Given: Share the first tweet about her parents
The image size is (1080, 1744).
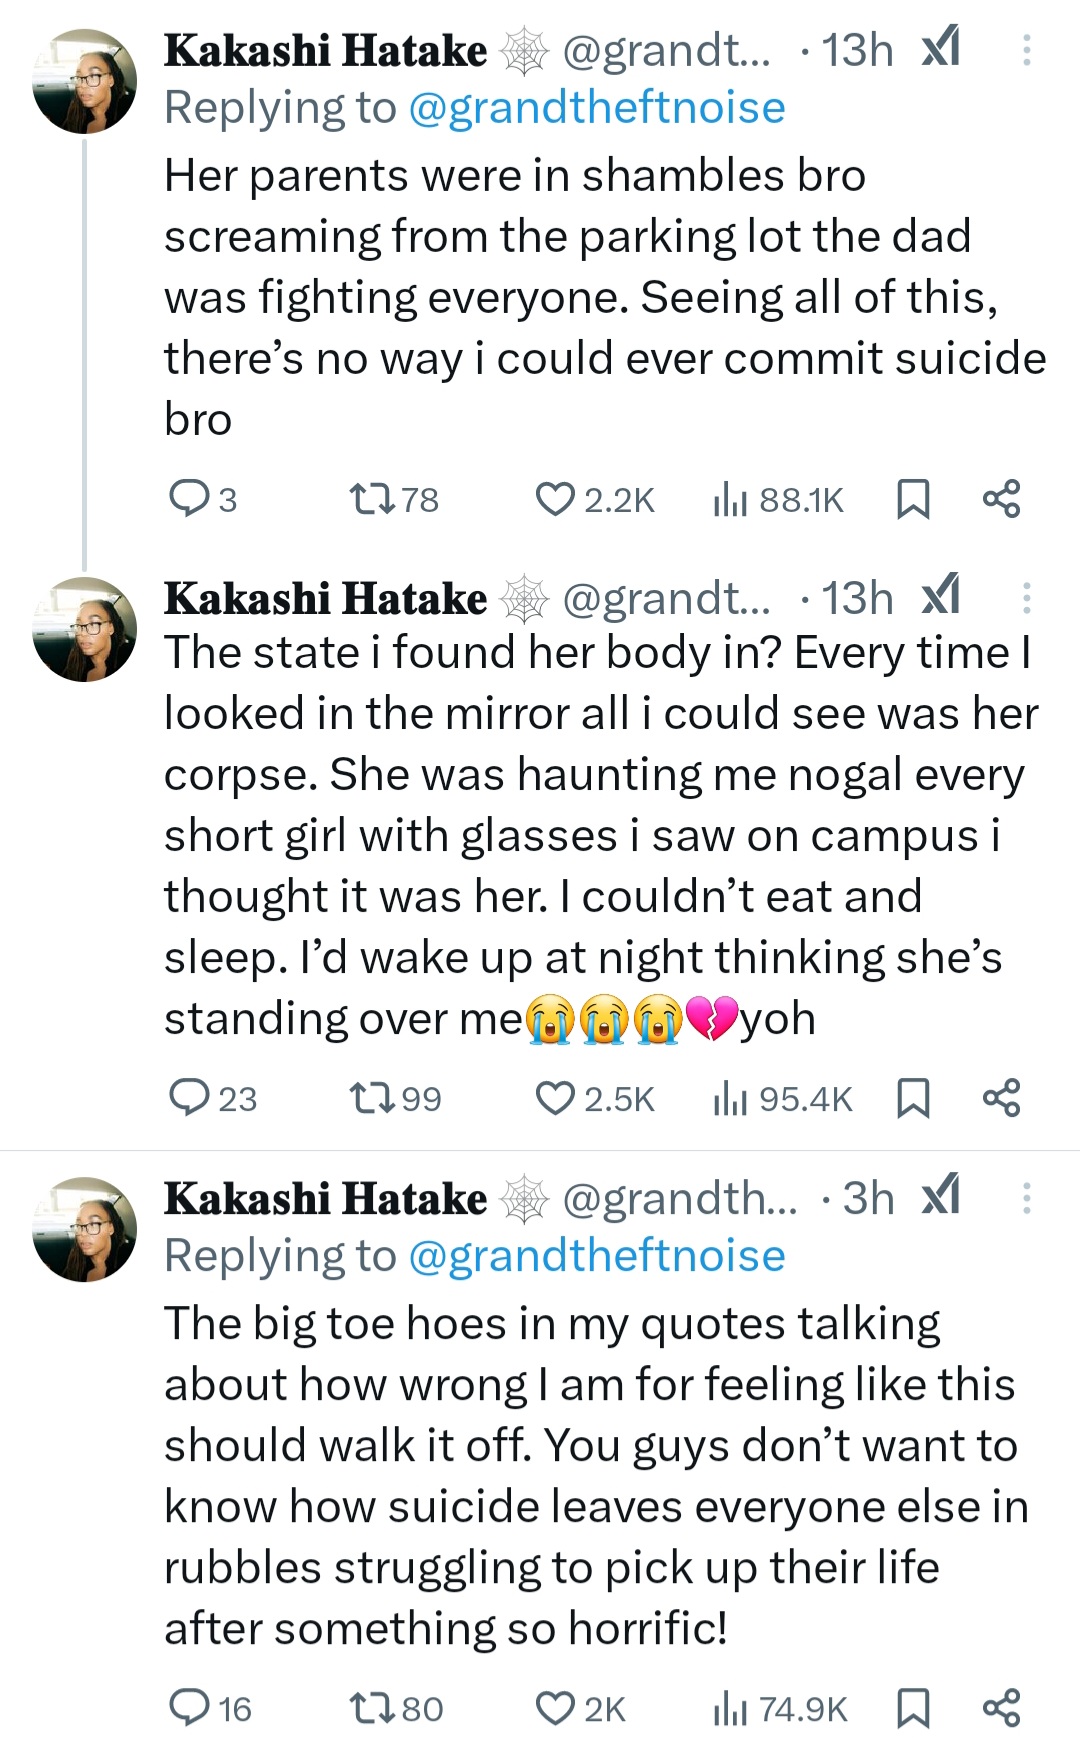Looking at the screenshot, I should (1001, 498).
